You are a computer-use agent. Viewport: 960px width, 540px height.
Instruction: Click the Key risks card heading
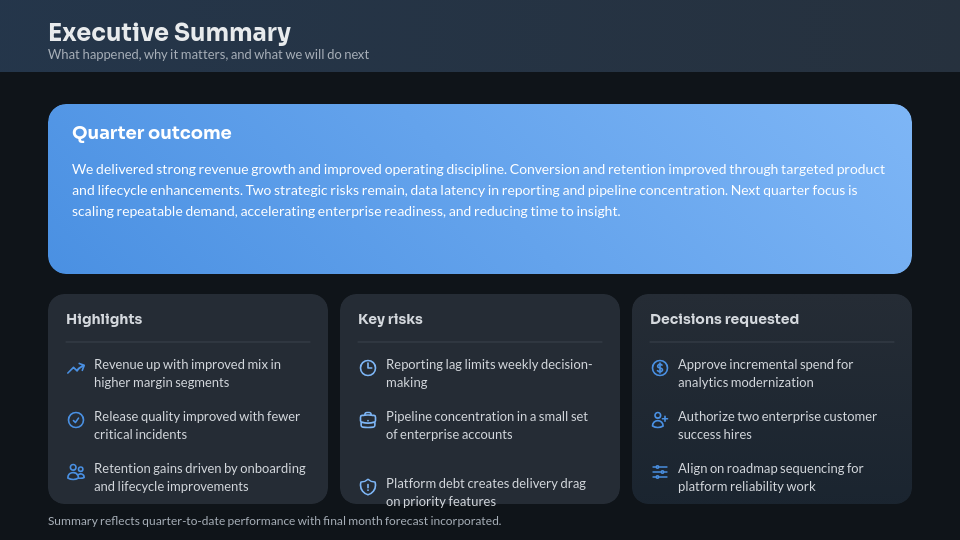(390, 319)
